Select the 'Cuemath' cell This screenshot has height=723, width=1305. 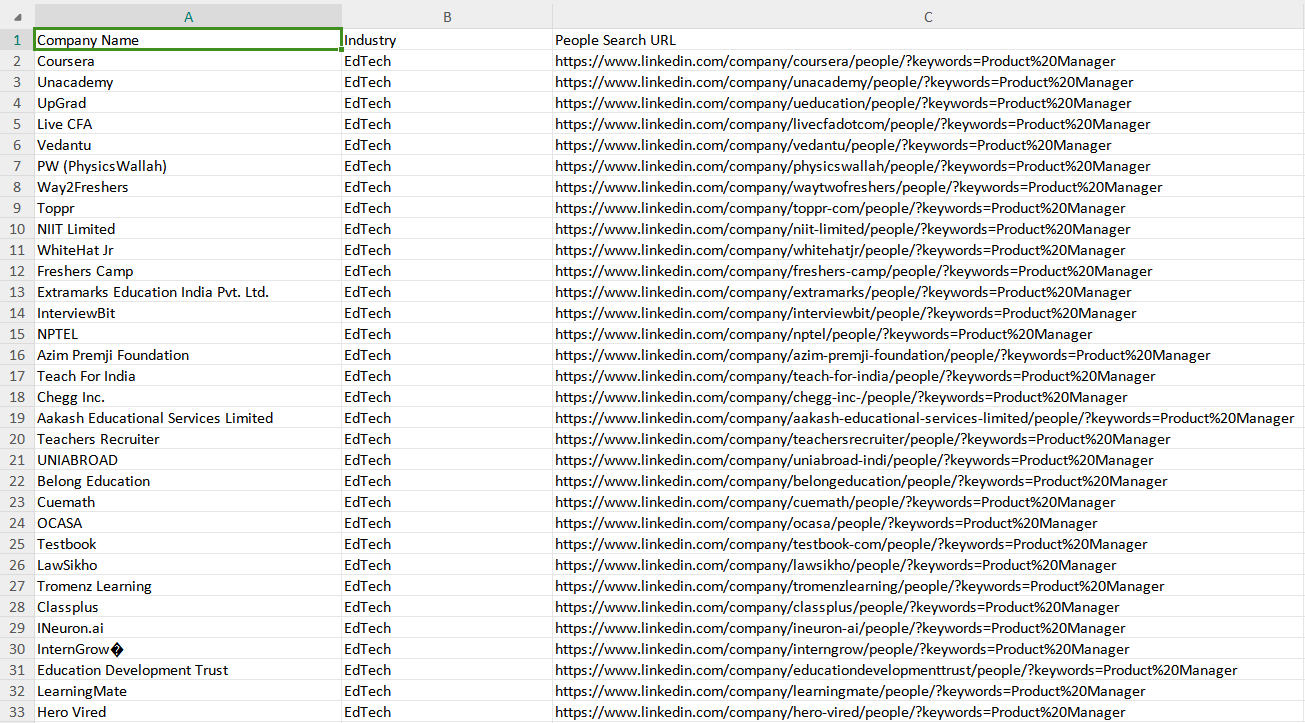coord(188,502)
